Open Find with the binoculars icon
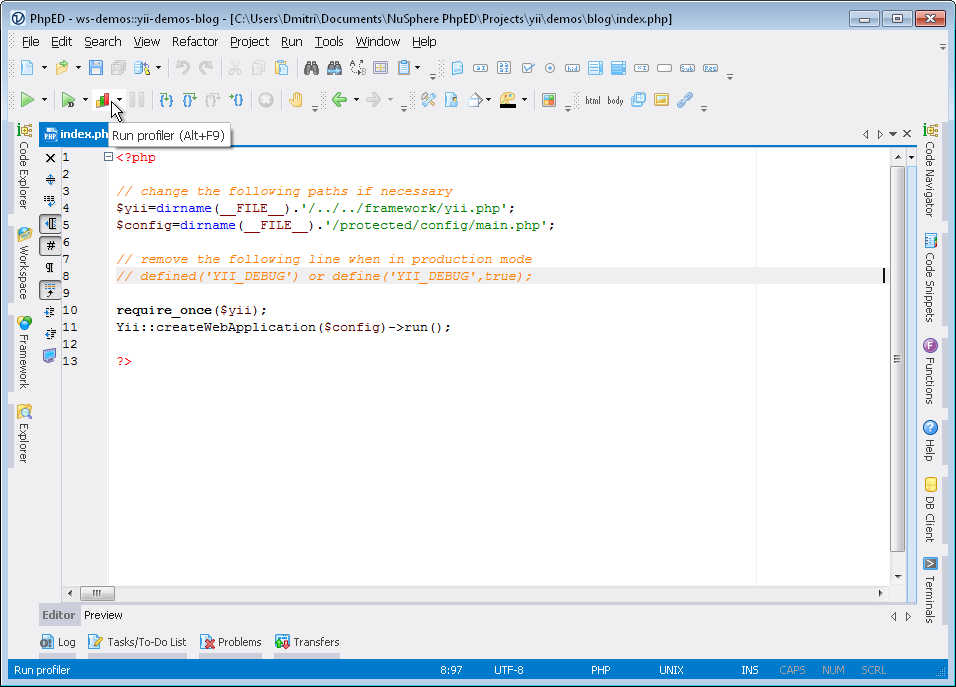The width and height of the screenshot is (956, 687). click(312, 68)
